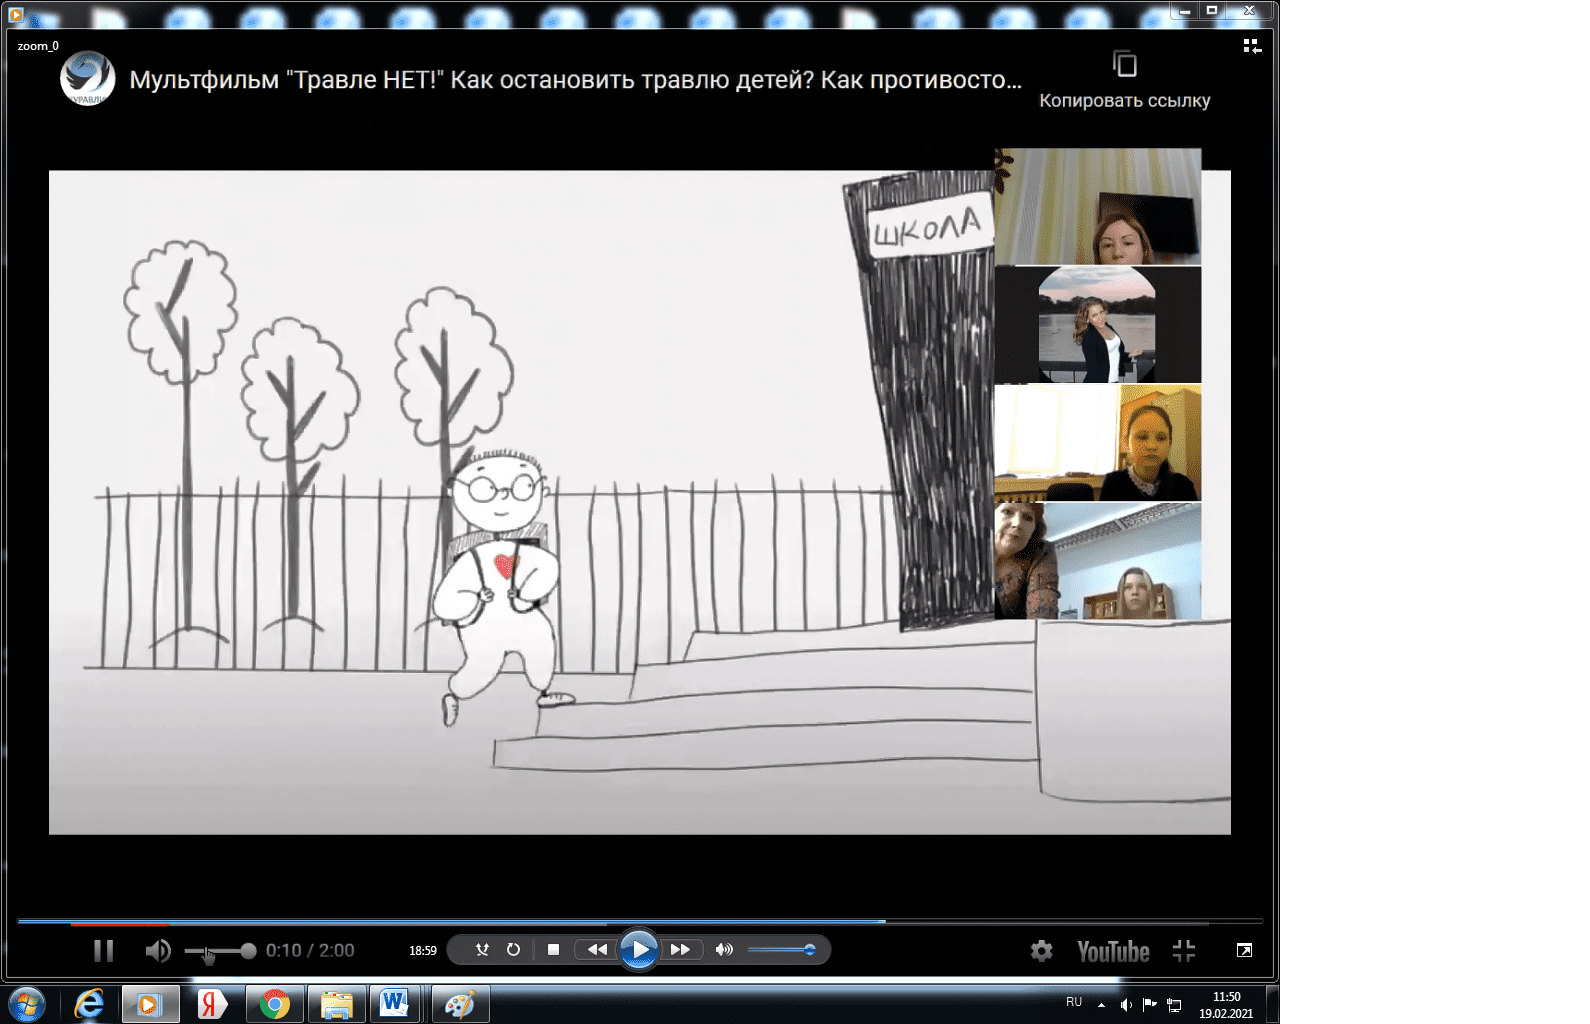
Task: Switch Media Player to Library view
Action: 1252,46
